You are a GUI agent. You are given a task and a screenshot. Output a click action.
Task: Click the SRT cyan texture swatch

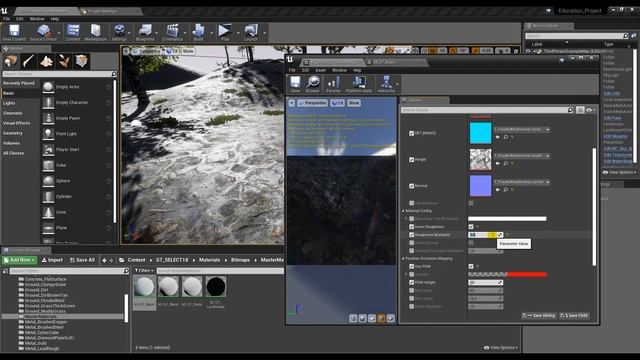[480, 133]
